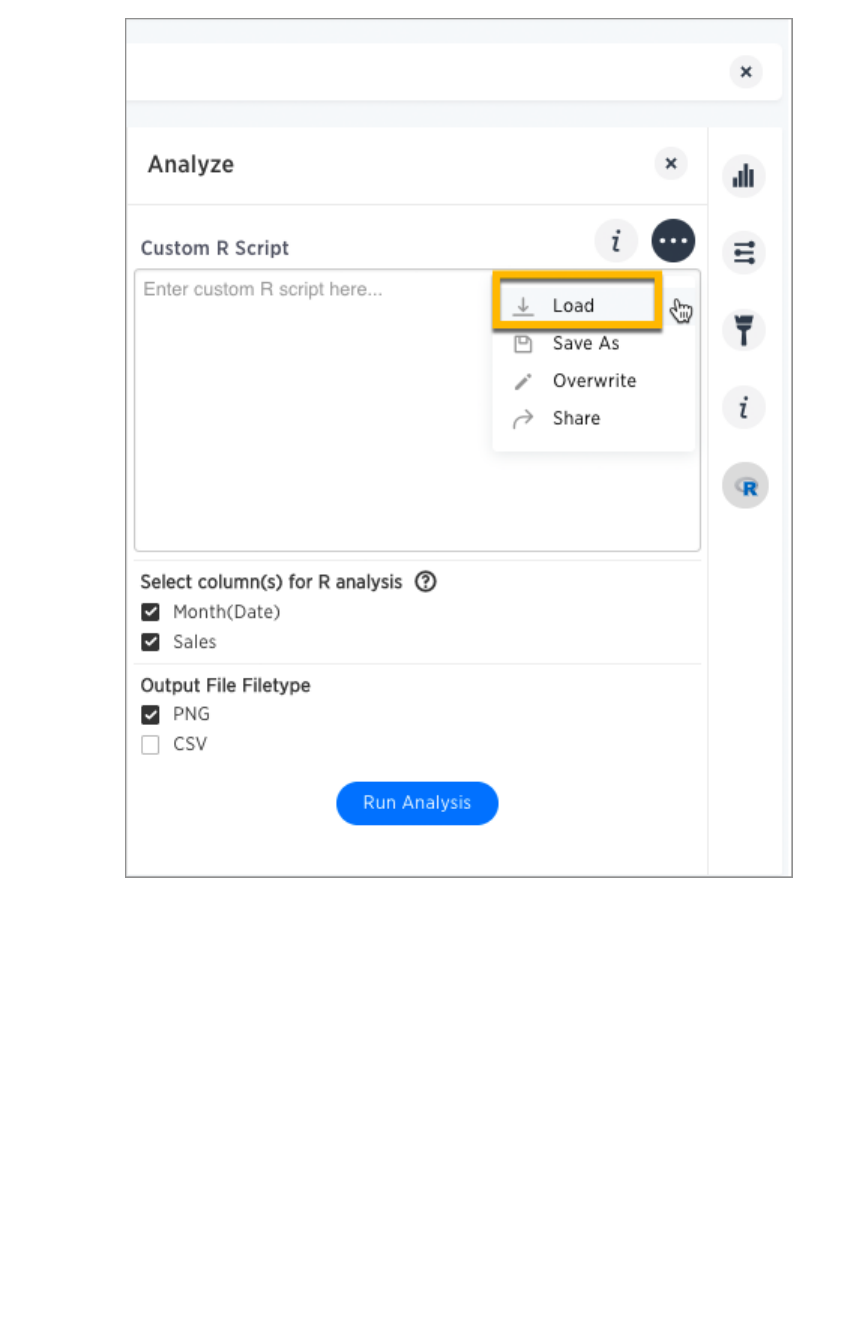Disable the PNG output filetype checkbox
This screenshot has width=864, height=1344.
[150, 715]
